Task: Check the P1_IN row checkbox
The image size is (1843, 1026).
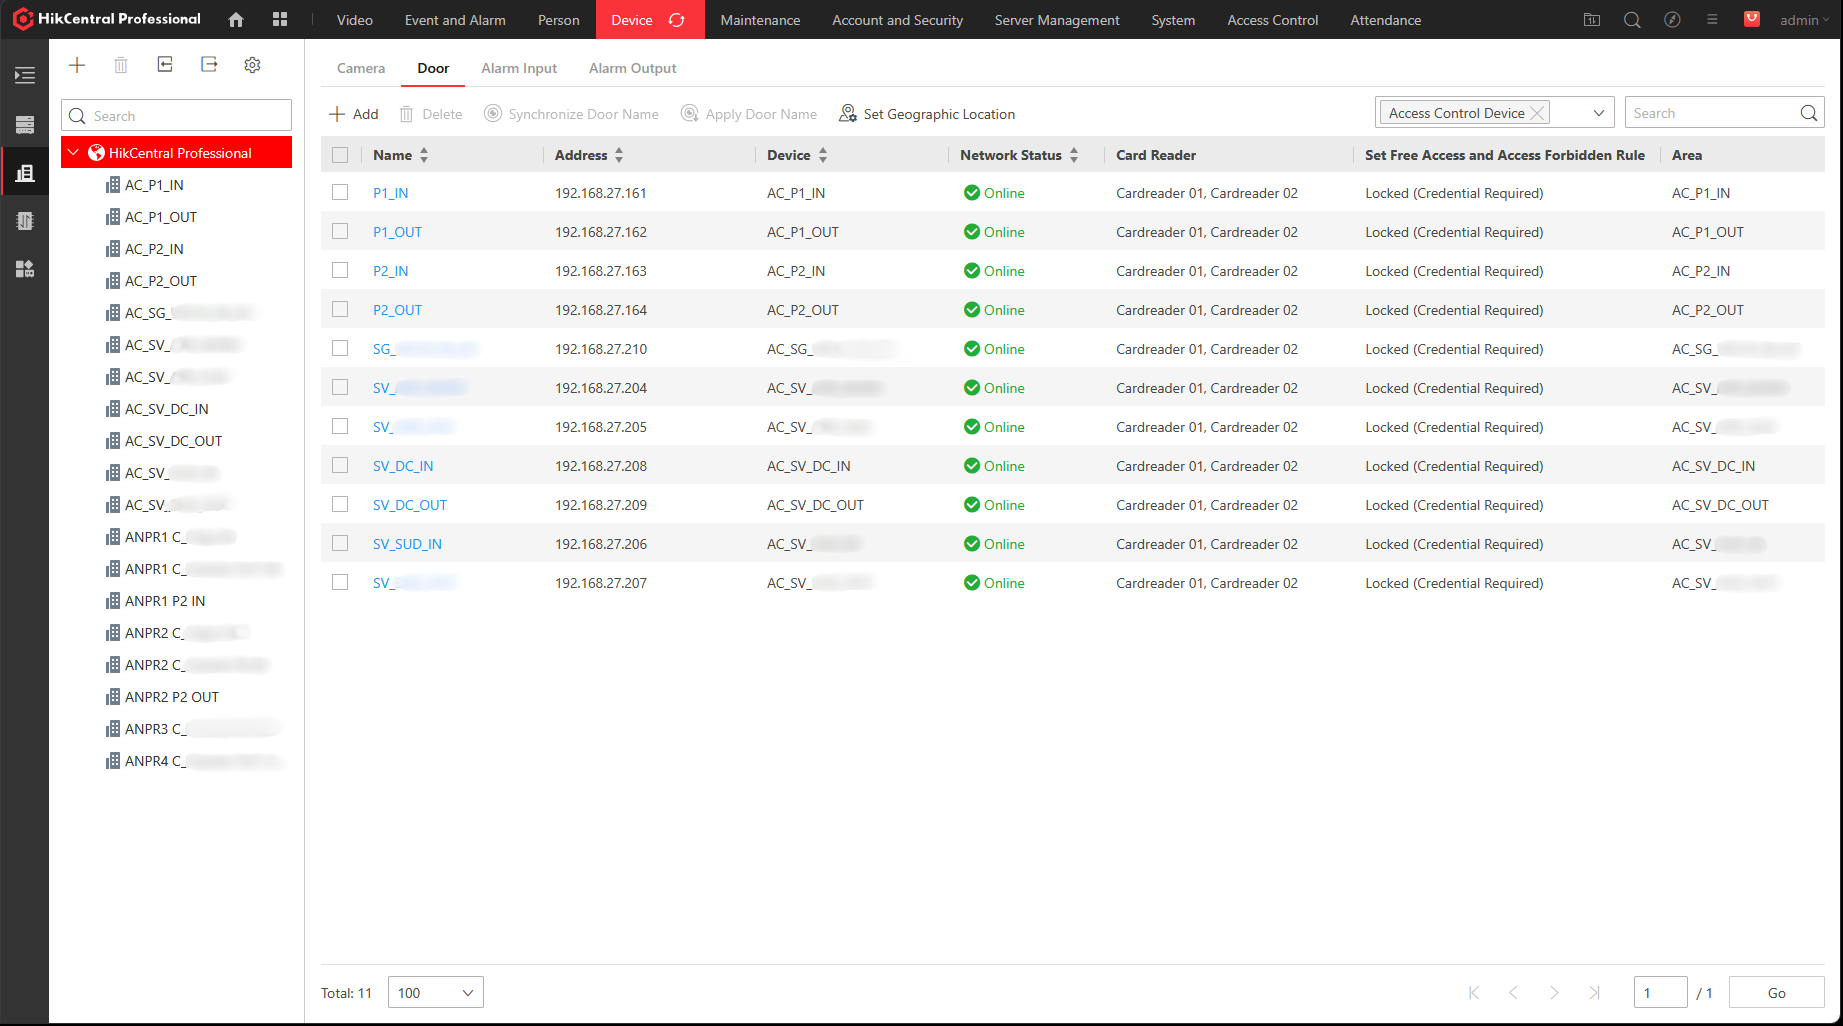Action: coord(340,192)
